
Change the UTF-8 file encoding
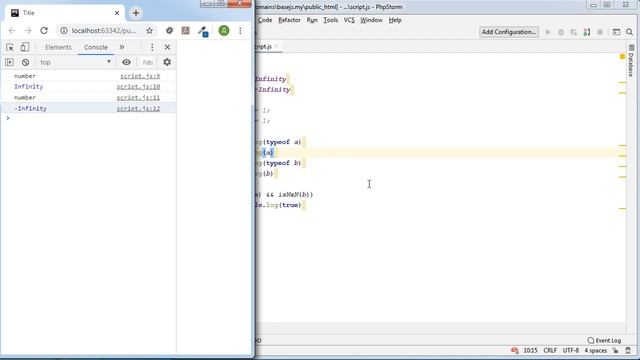coord(571,351)
